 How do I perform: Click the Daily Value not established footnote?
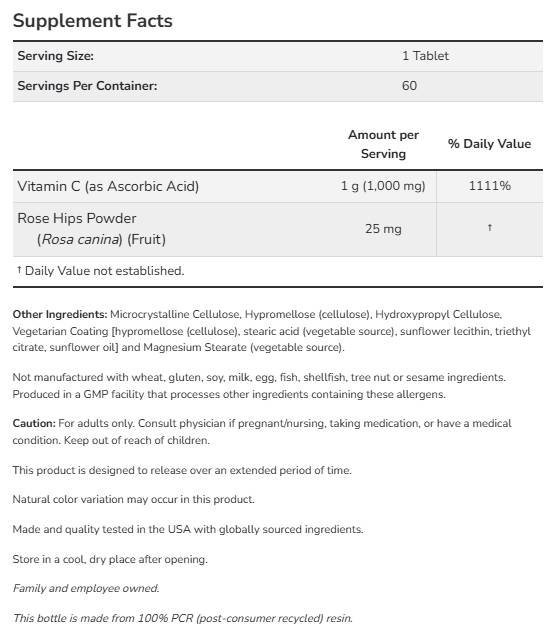coord(101,271)
